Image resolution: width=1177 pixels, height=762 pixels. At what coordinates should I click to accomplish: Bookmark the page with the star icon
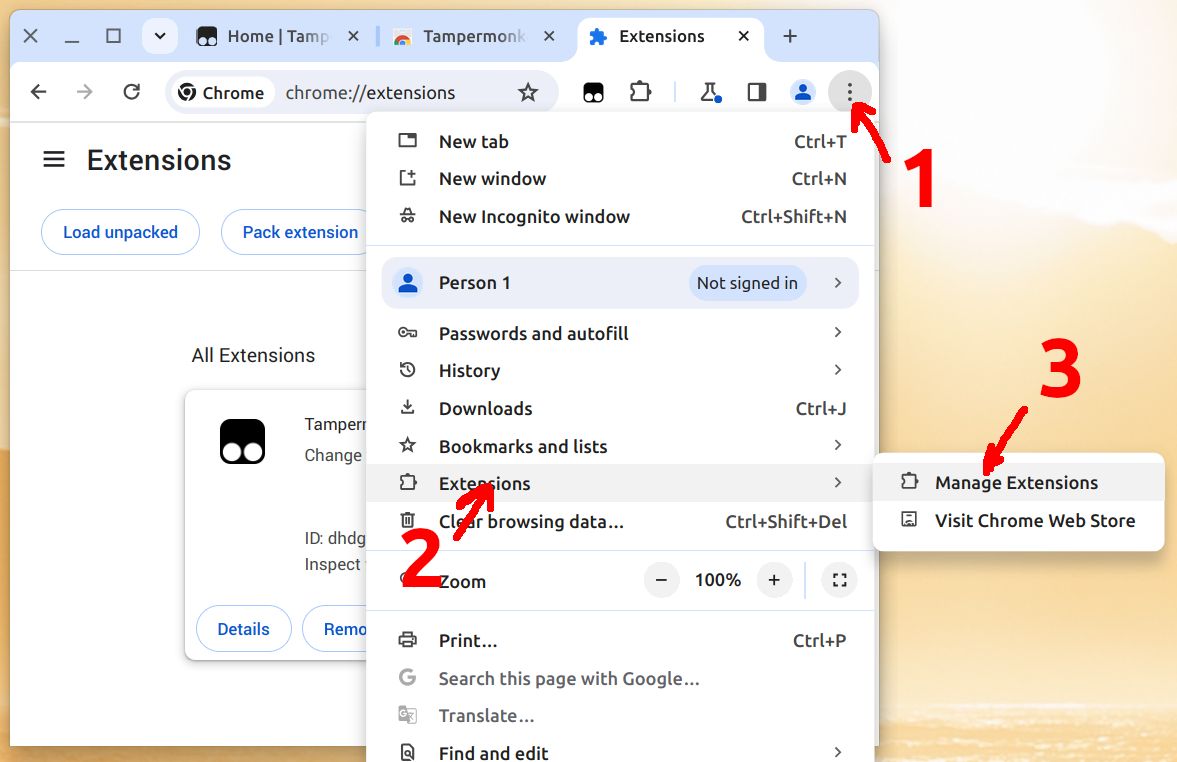(528, 91)
